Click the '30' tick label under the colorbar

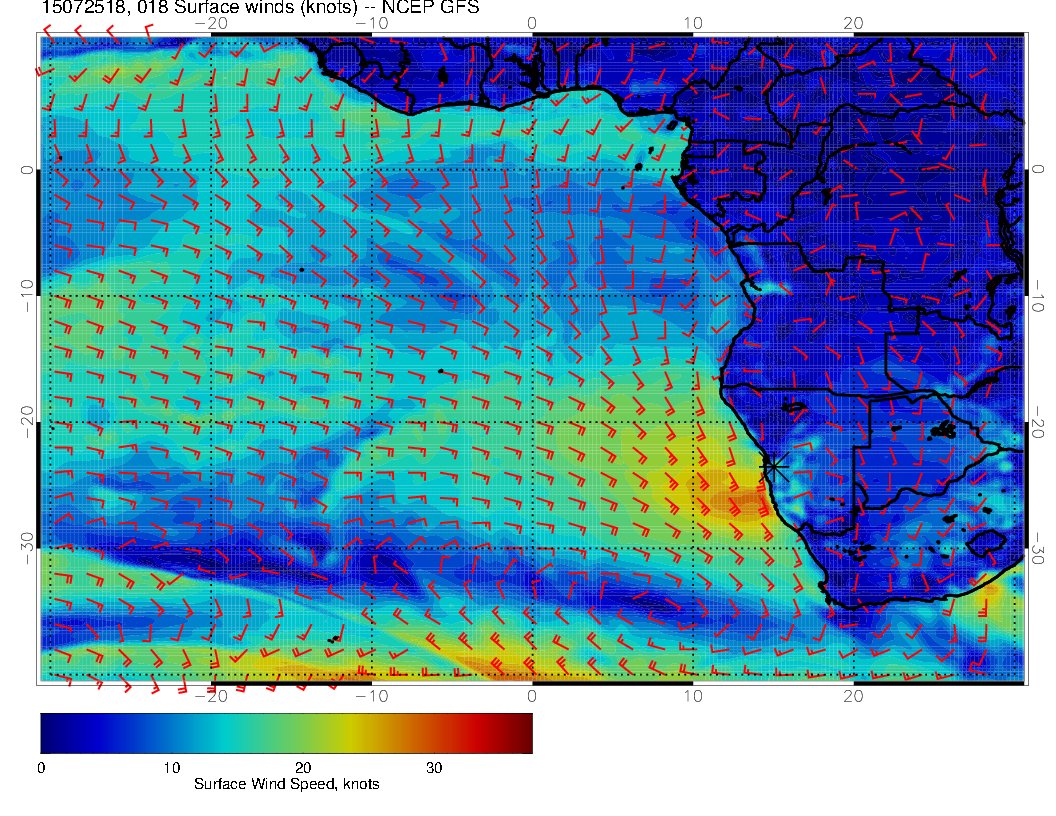[434, 768]
